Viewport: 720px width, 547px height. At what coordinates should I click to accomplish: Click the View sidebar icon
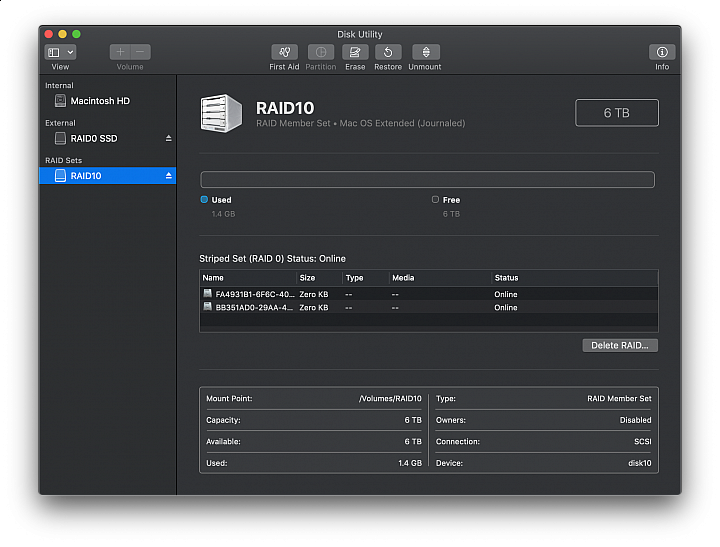click(54, 52)
